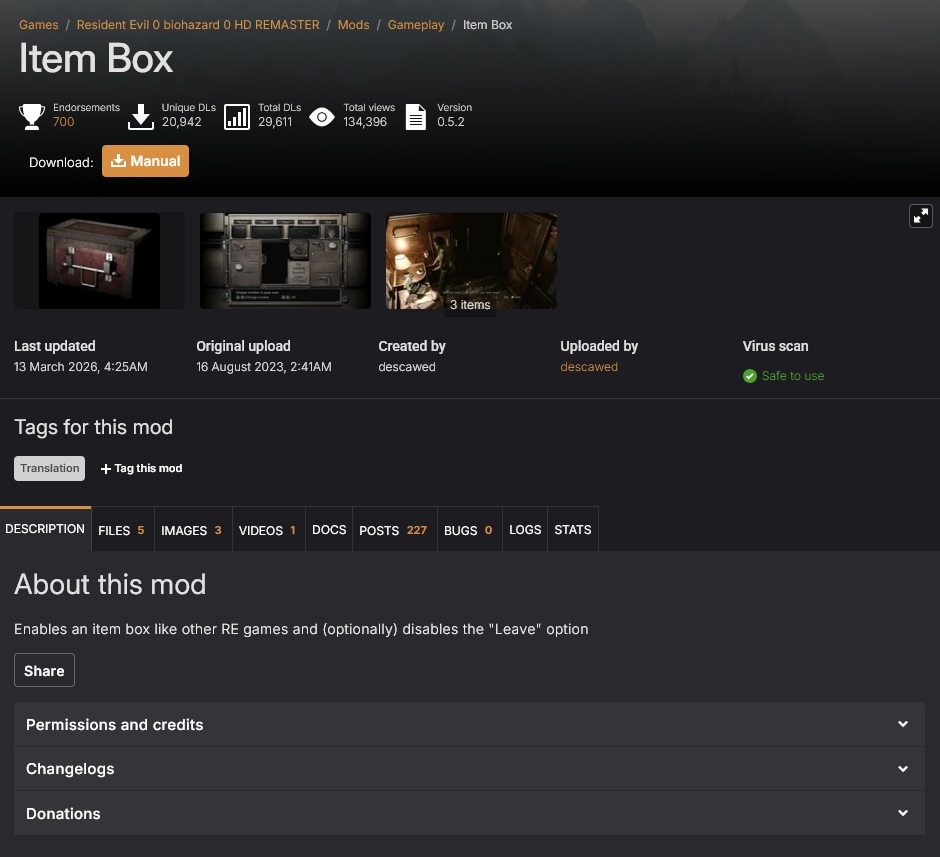Open the train room gameplay thumbnail

coord(471,261)
